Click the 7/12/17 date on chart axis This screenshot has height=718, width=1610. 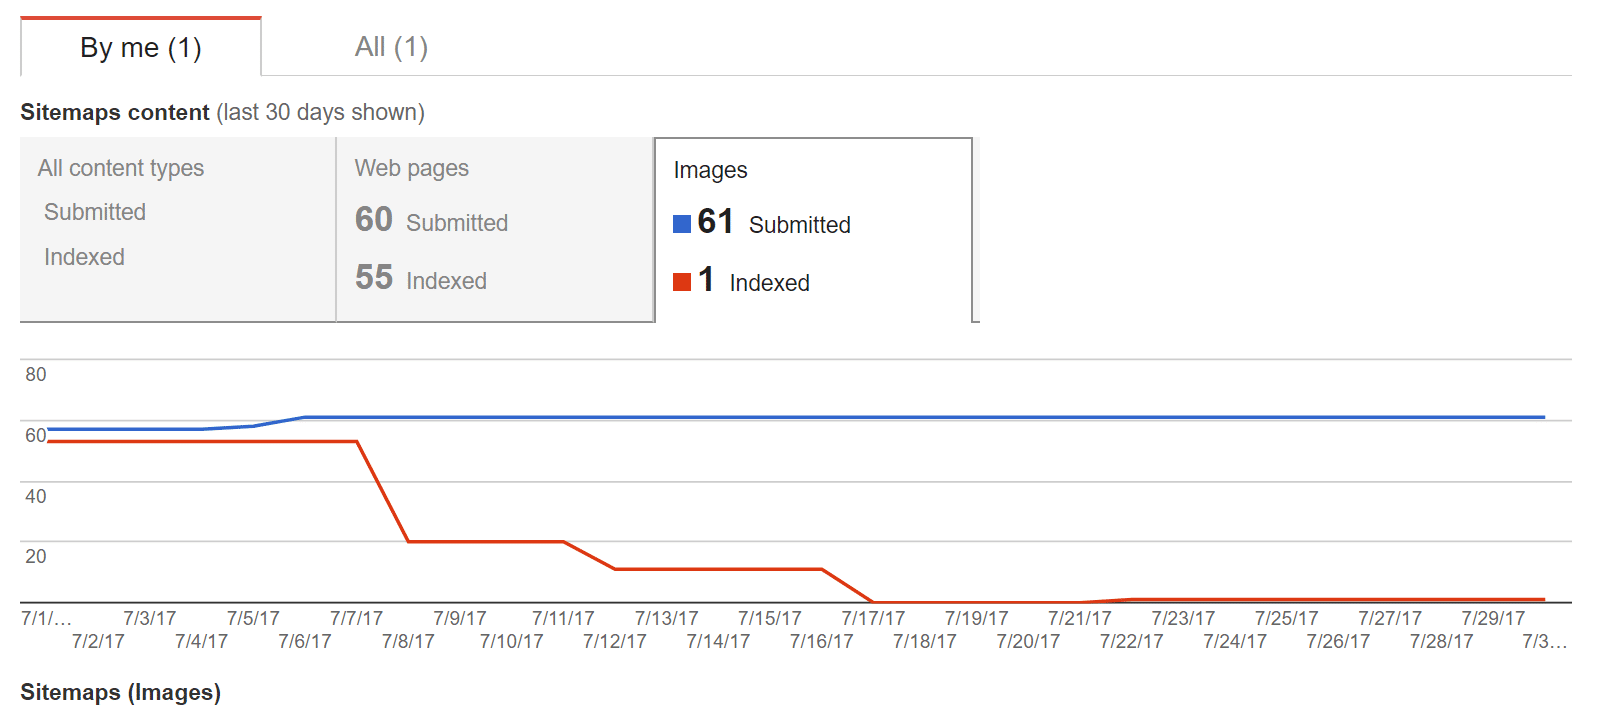[x=615, y=641]
